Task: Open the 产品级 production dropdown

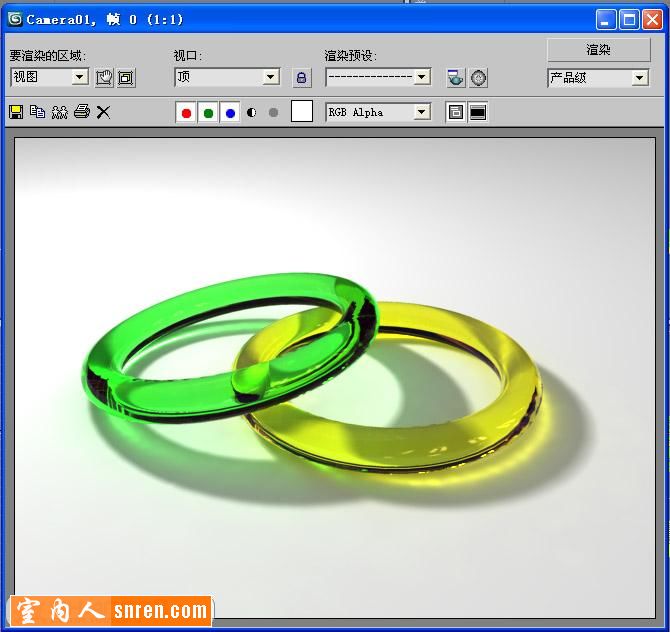Action: tap(598, 78)
